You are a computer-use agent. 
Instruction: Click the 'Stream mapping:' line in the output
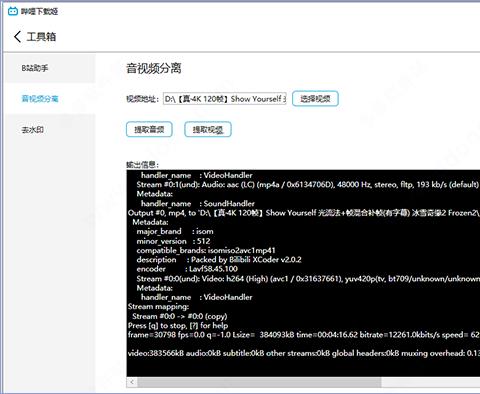(158, 307)
